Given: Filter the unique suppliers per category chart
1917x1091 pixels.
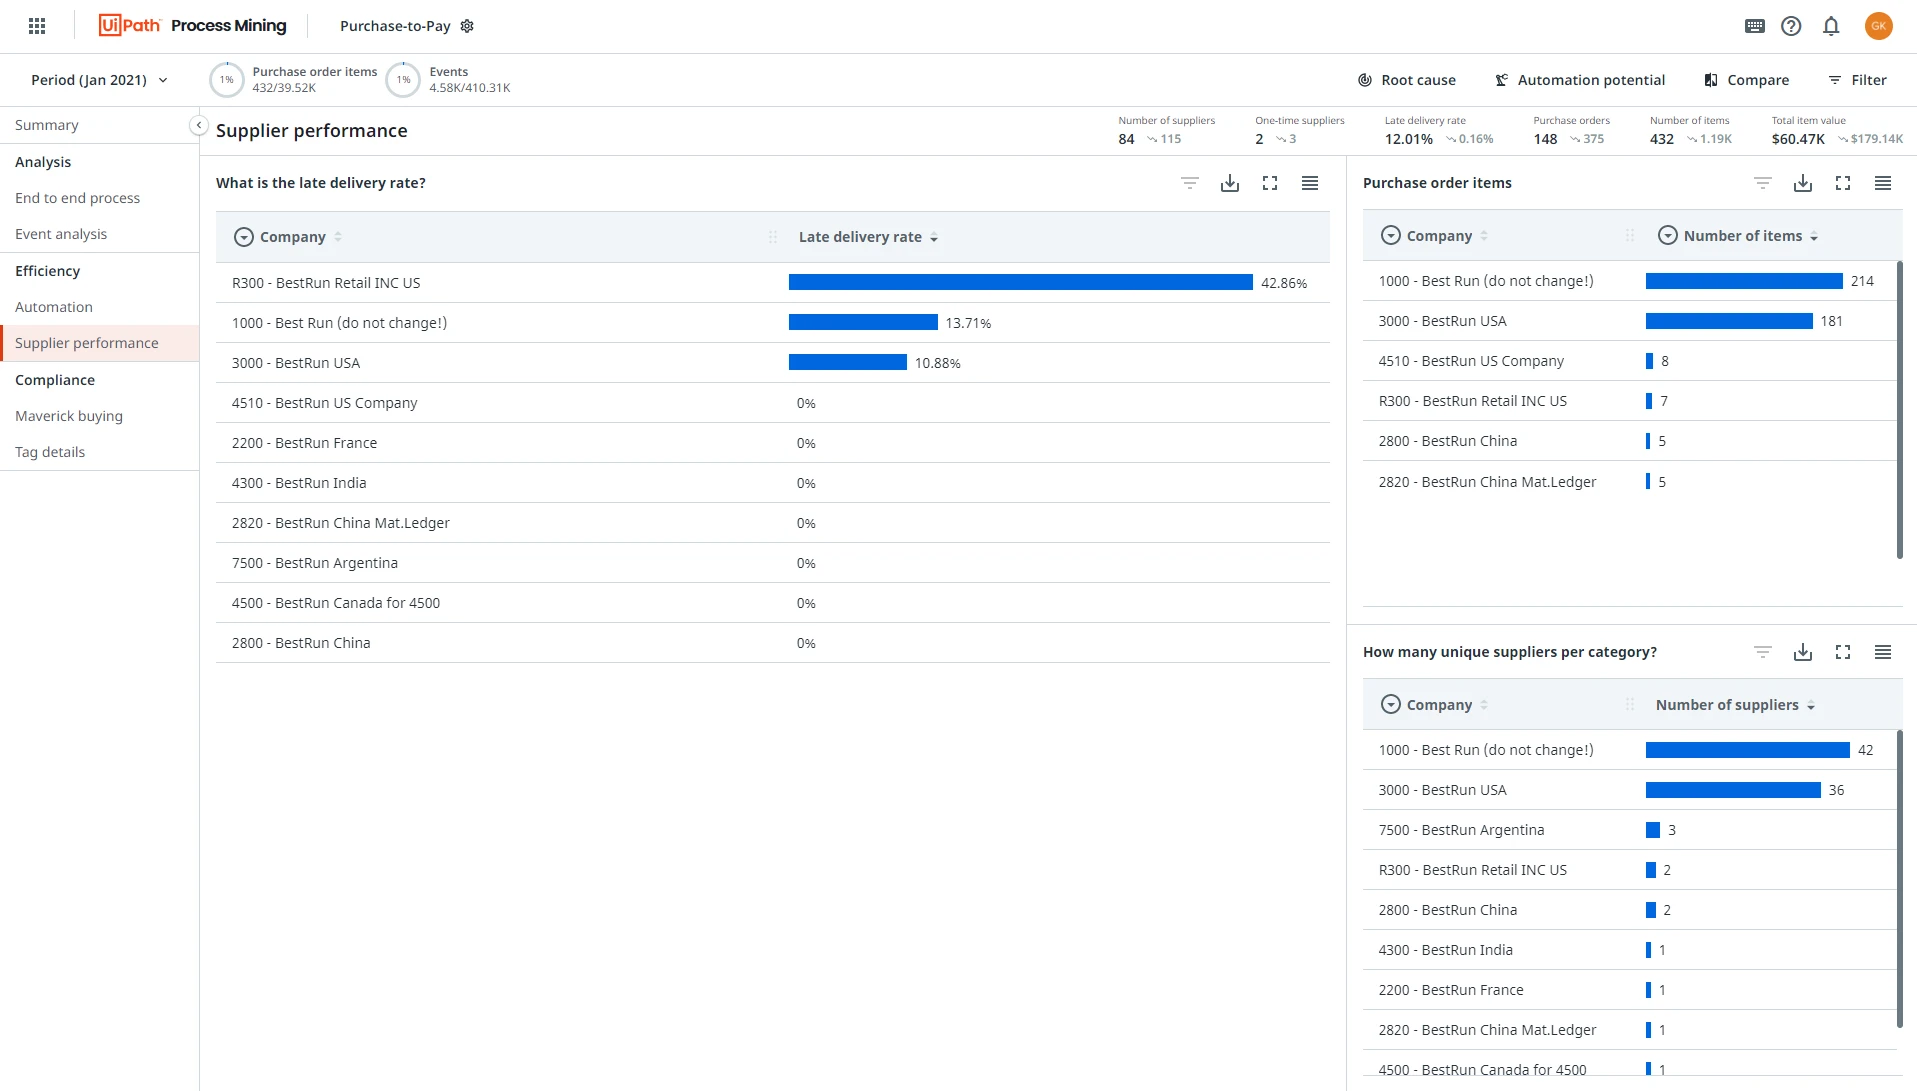Looking at the screenshot, I should (1763, 652).
